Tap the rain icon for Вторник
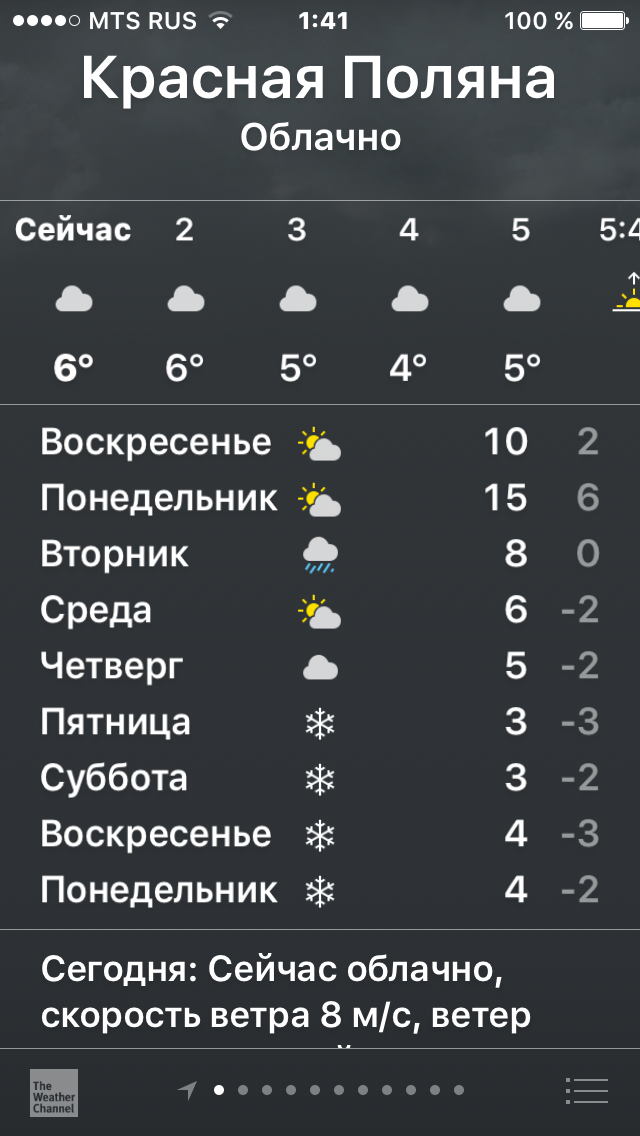 click(x=320, y=555)
